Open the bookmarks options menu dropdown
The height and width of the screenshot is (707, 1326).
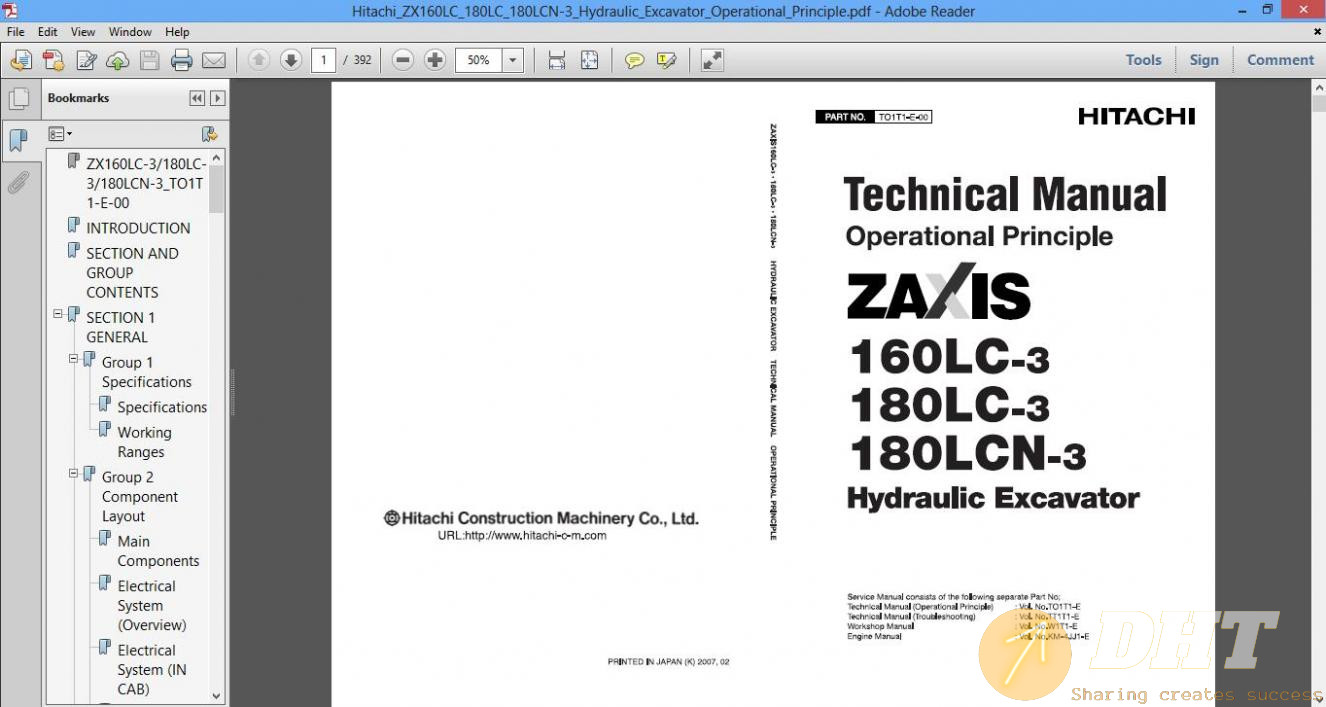click(x=60, y=133)
